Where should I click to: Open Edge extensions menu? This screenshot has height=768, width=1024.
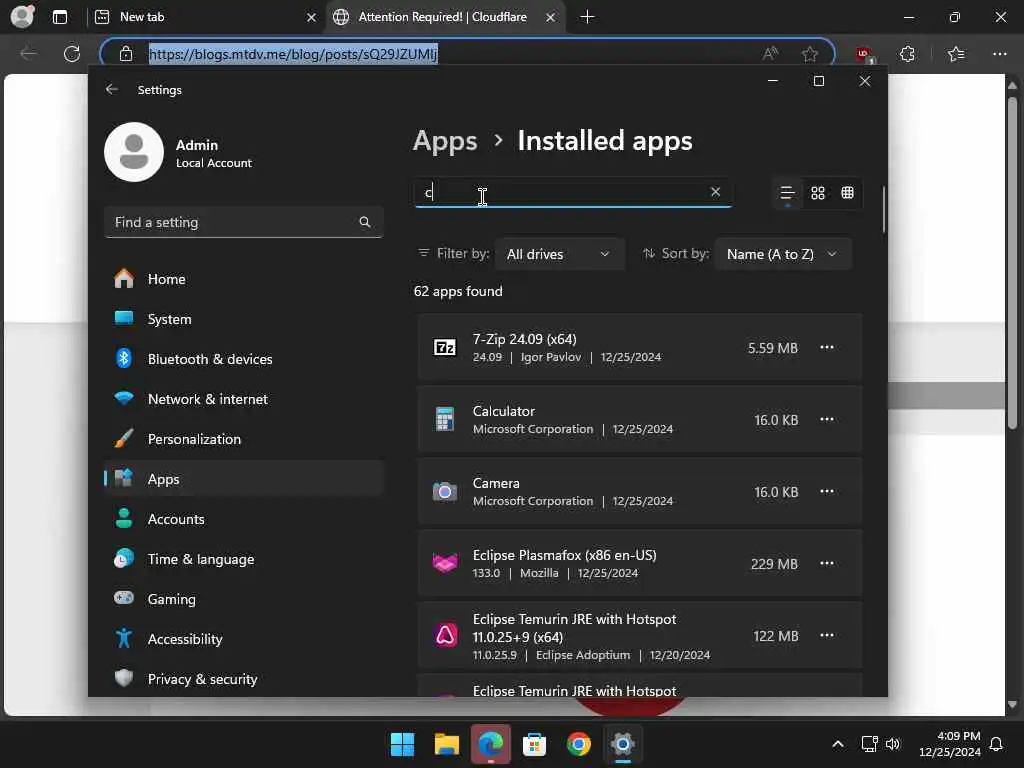click(908, 54)
